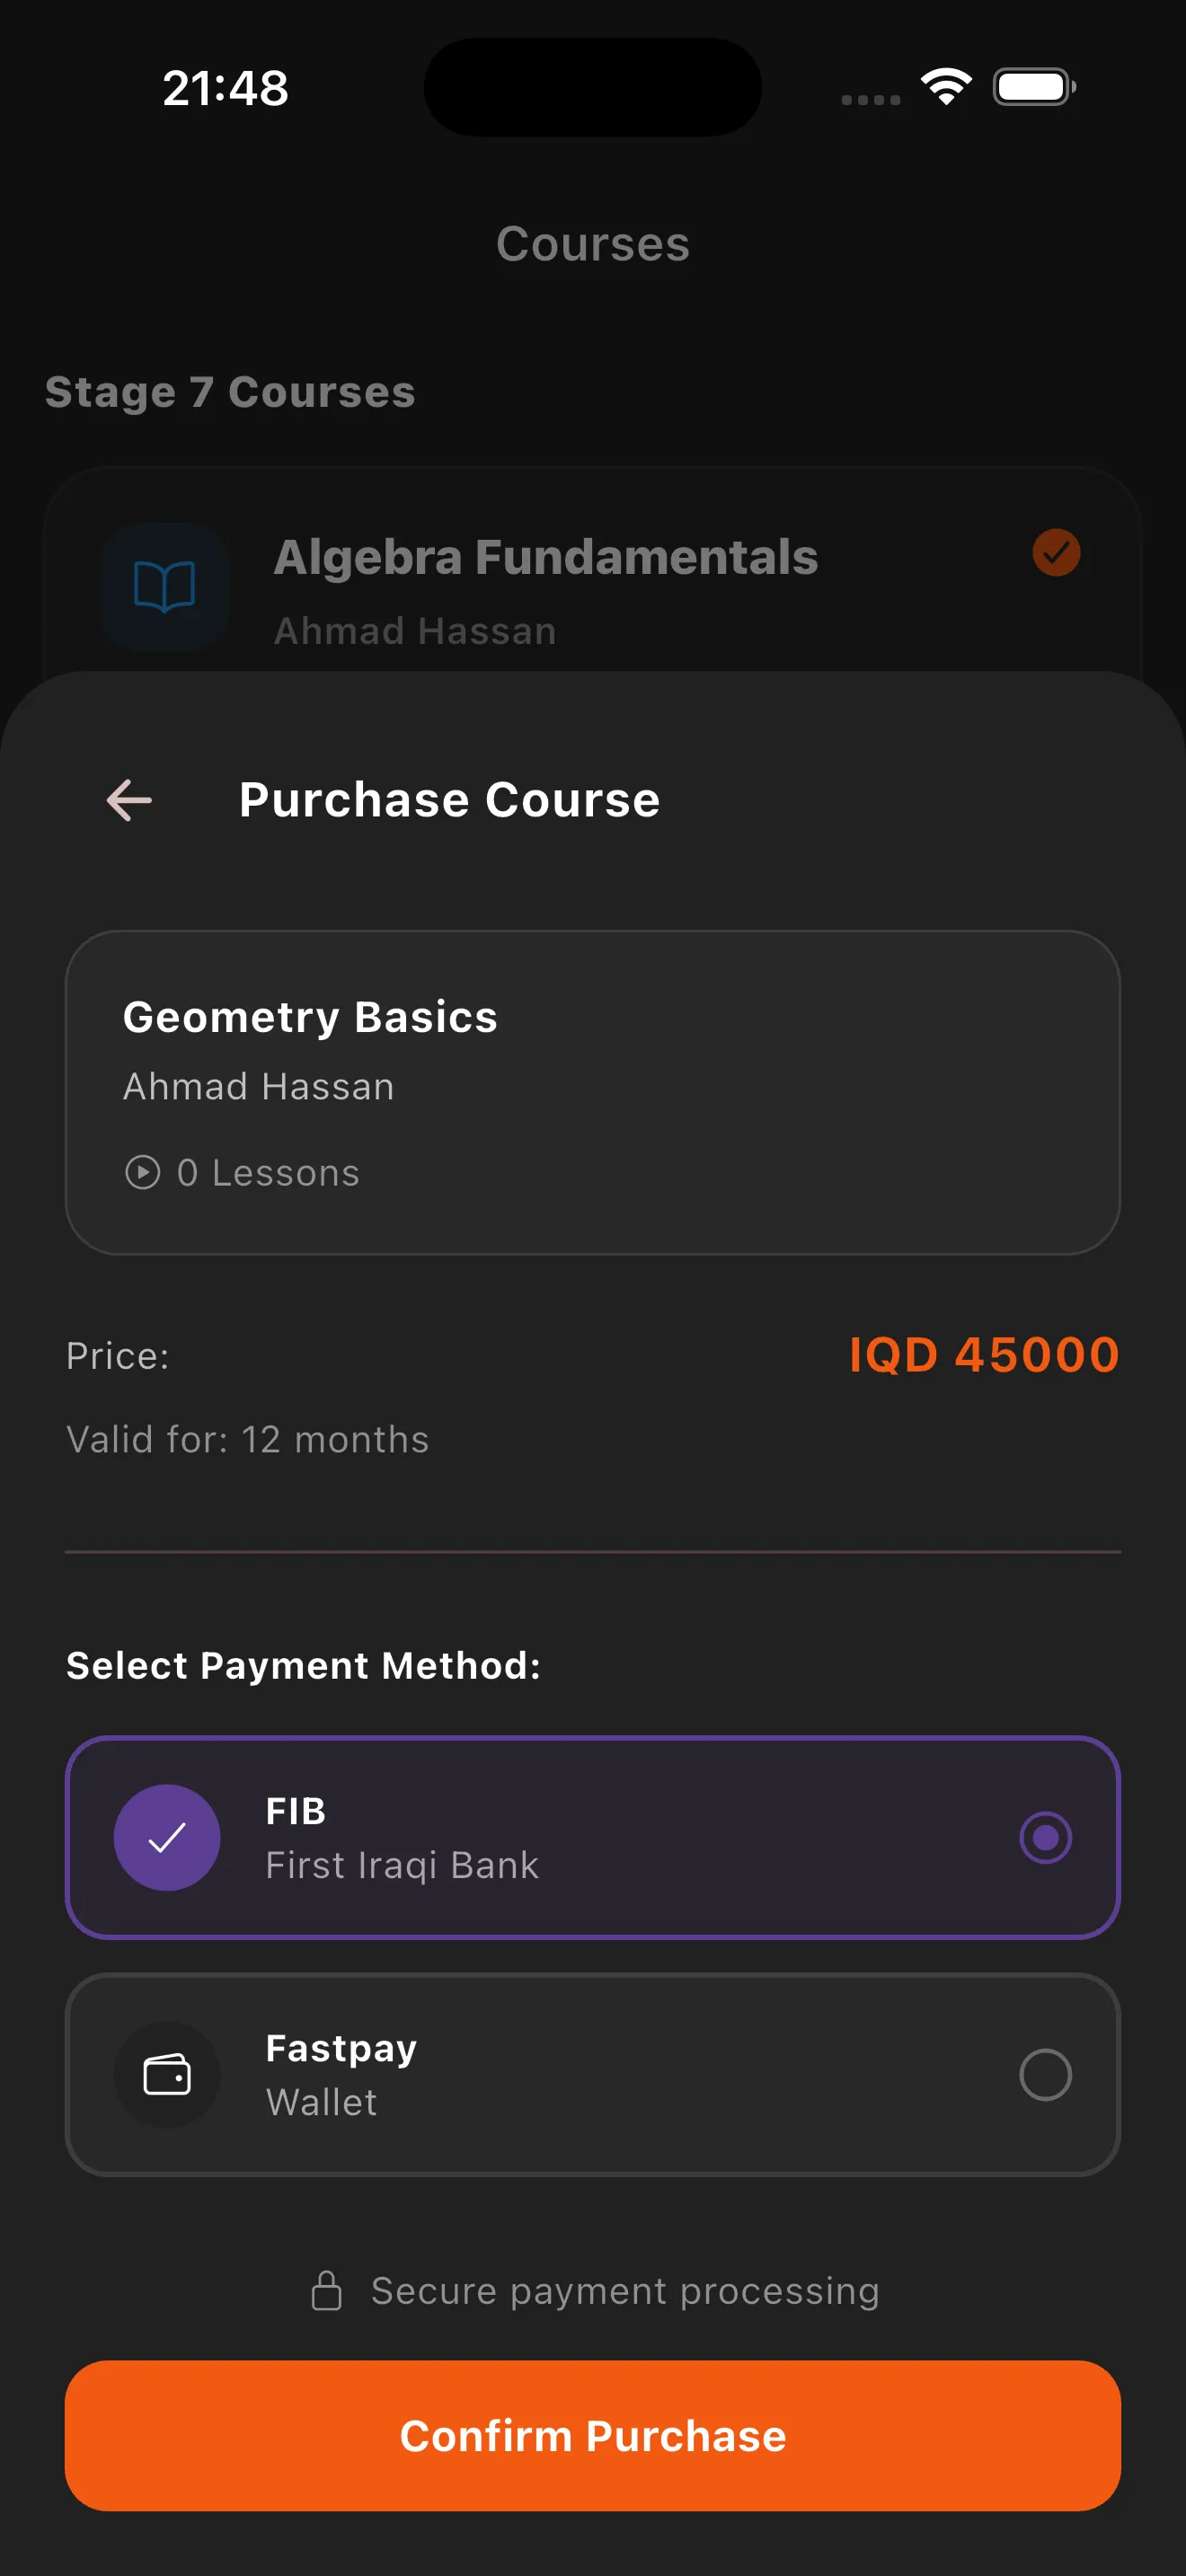Open the Algebra Fundamentals course title

[x=546, y=557]
